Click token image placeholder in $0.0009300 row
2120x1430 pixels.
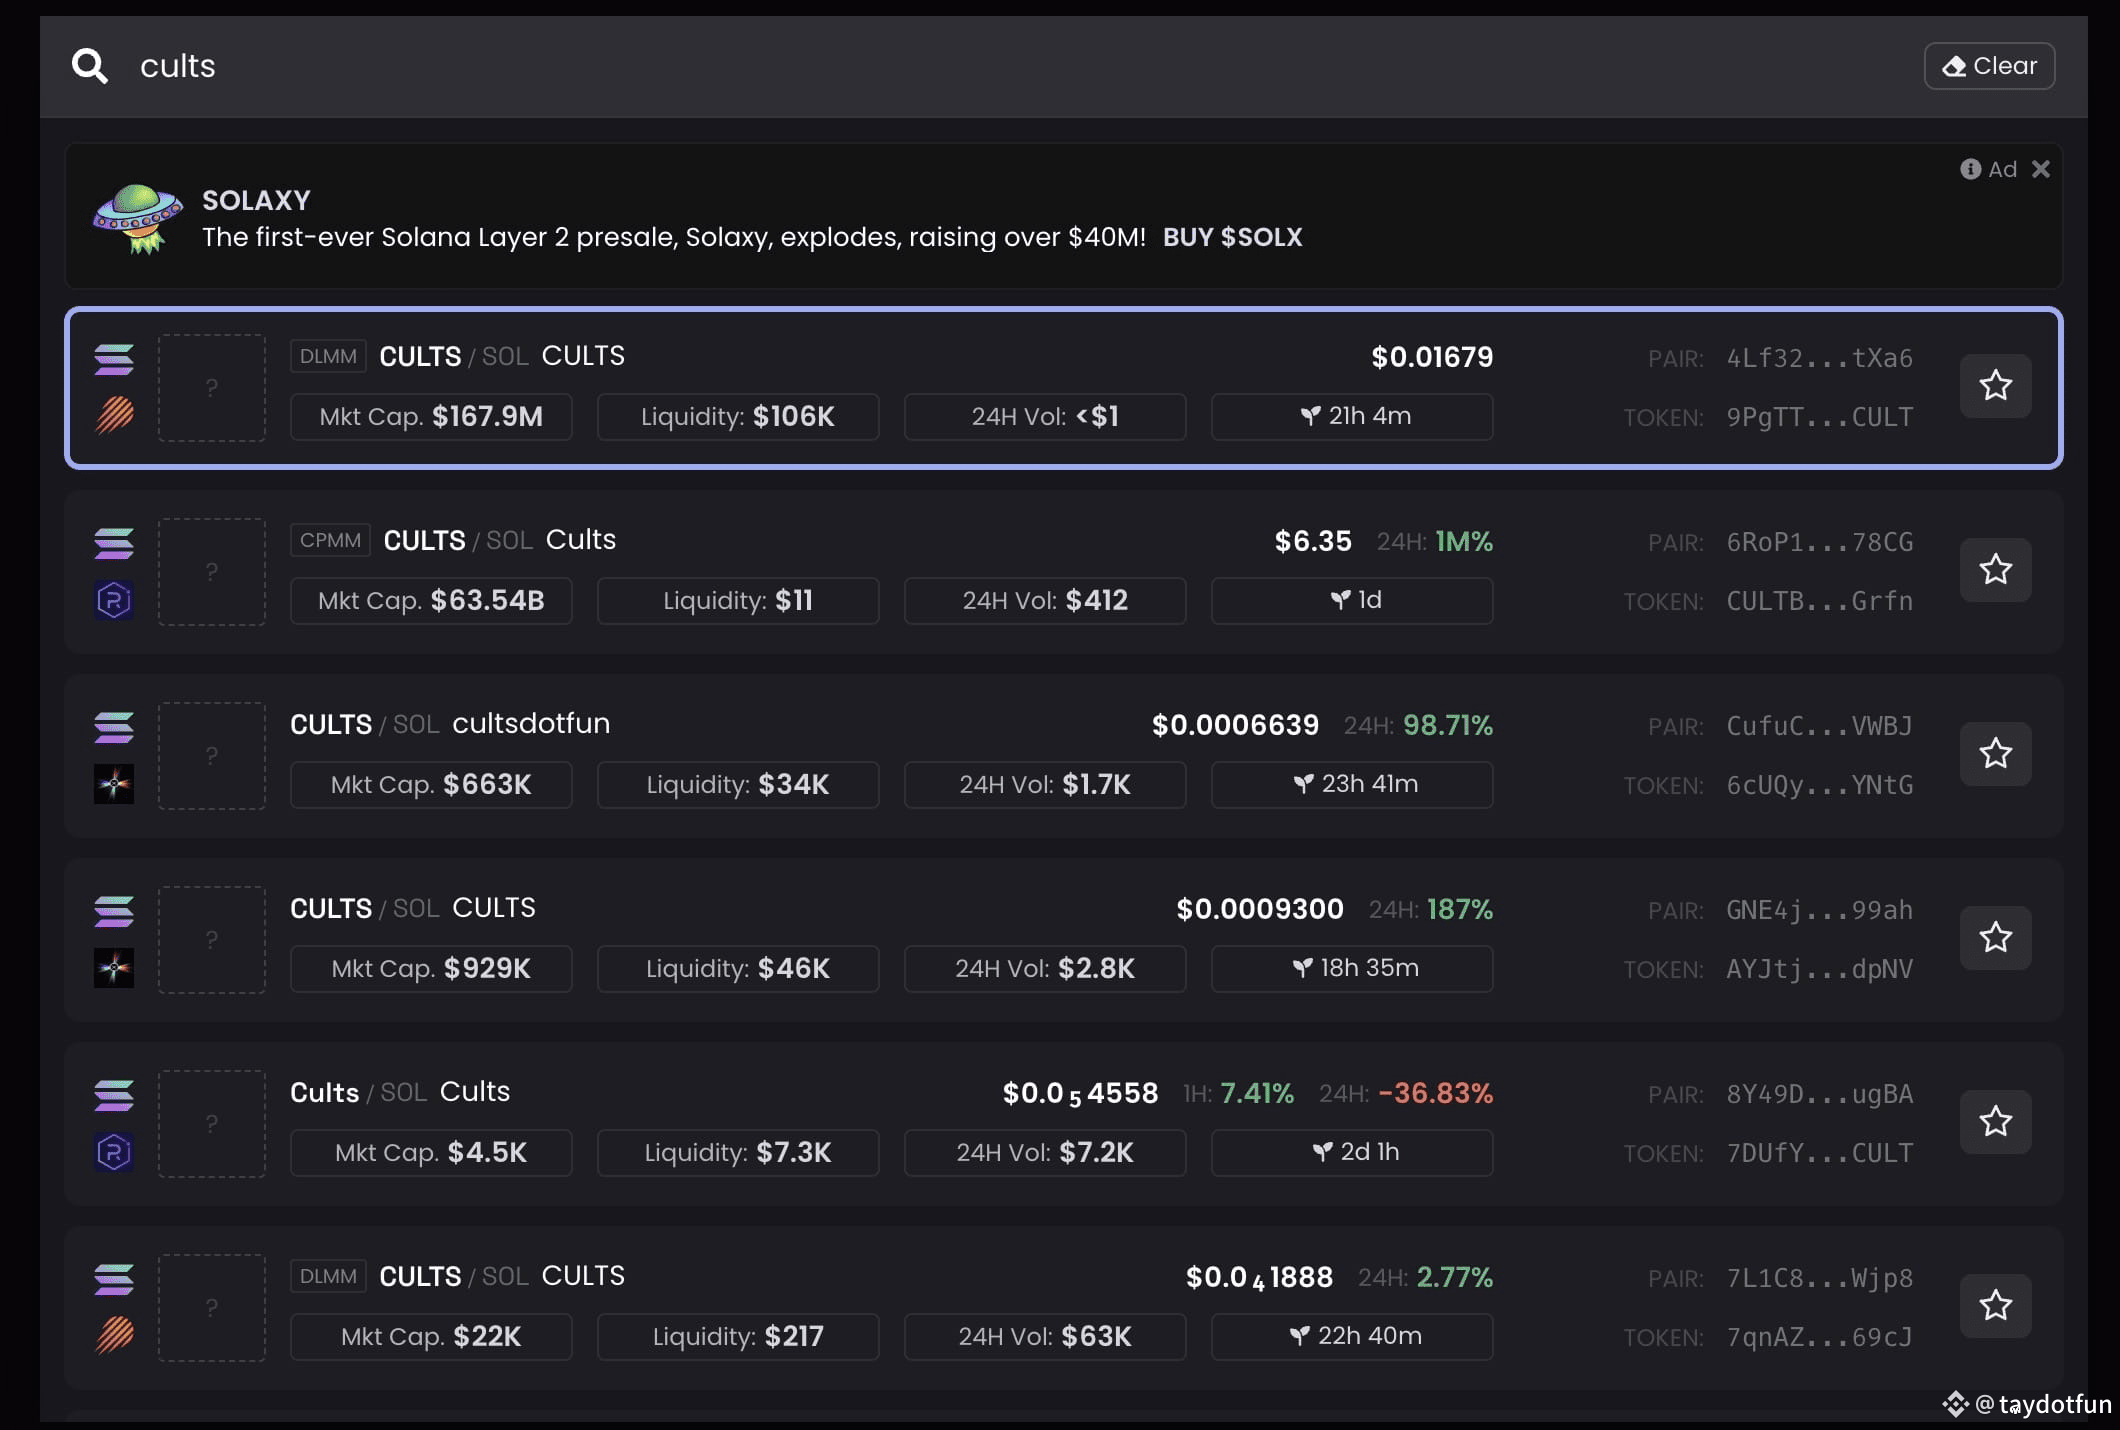pyautogui.click(x=212, y=940)
